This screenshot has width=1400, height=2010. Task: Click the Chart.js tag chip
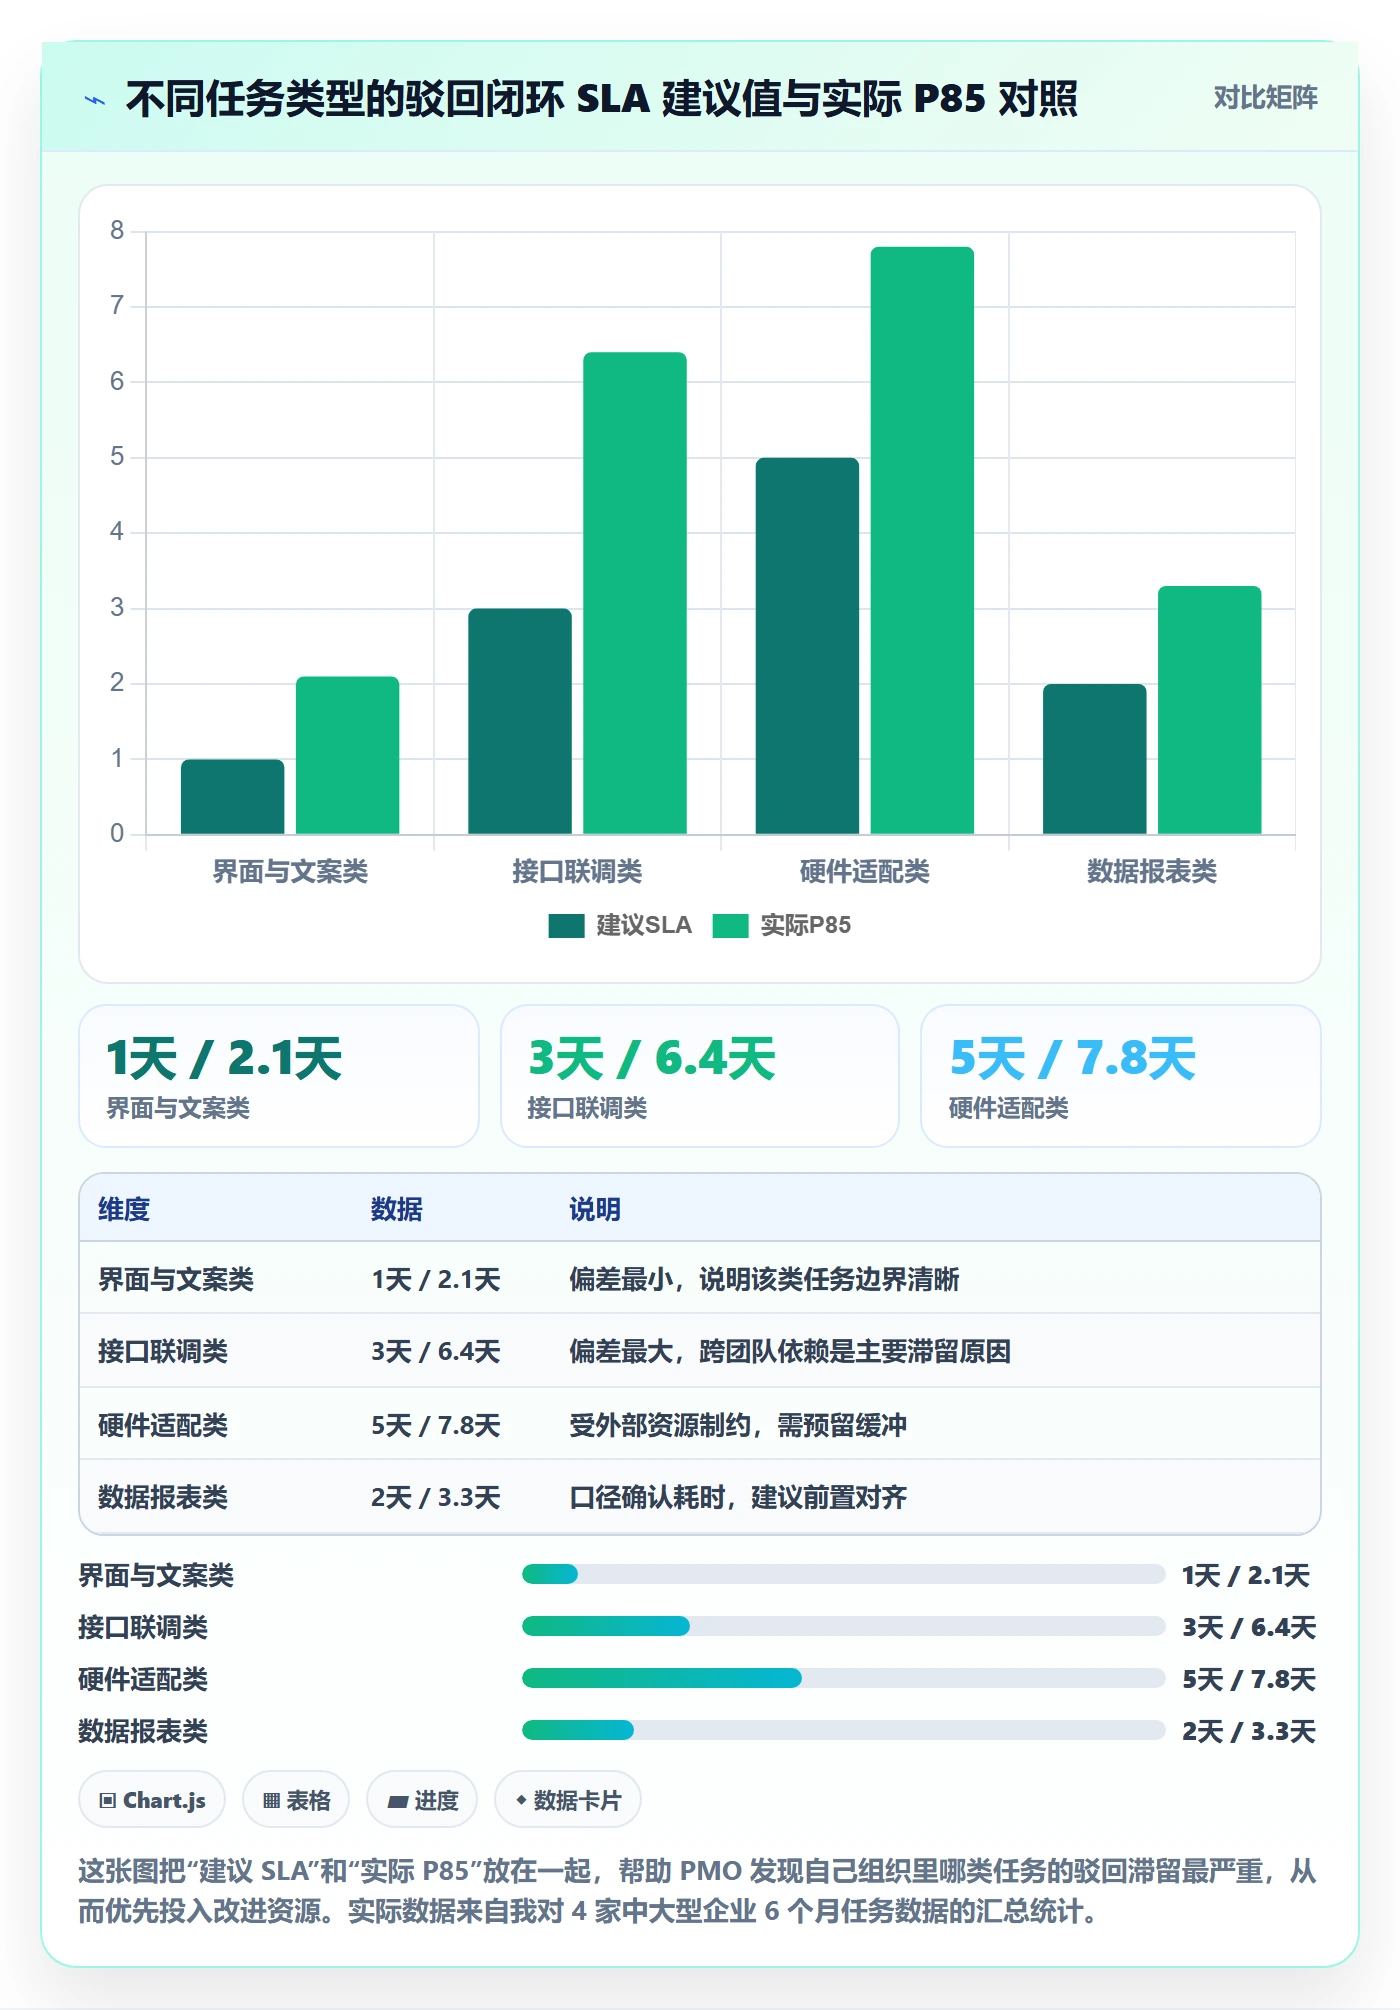coord(152,1800)
